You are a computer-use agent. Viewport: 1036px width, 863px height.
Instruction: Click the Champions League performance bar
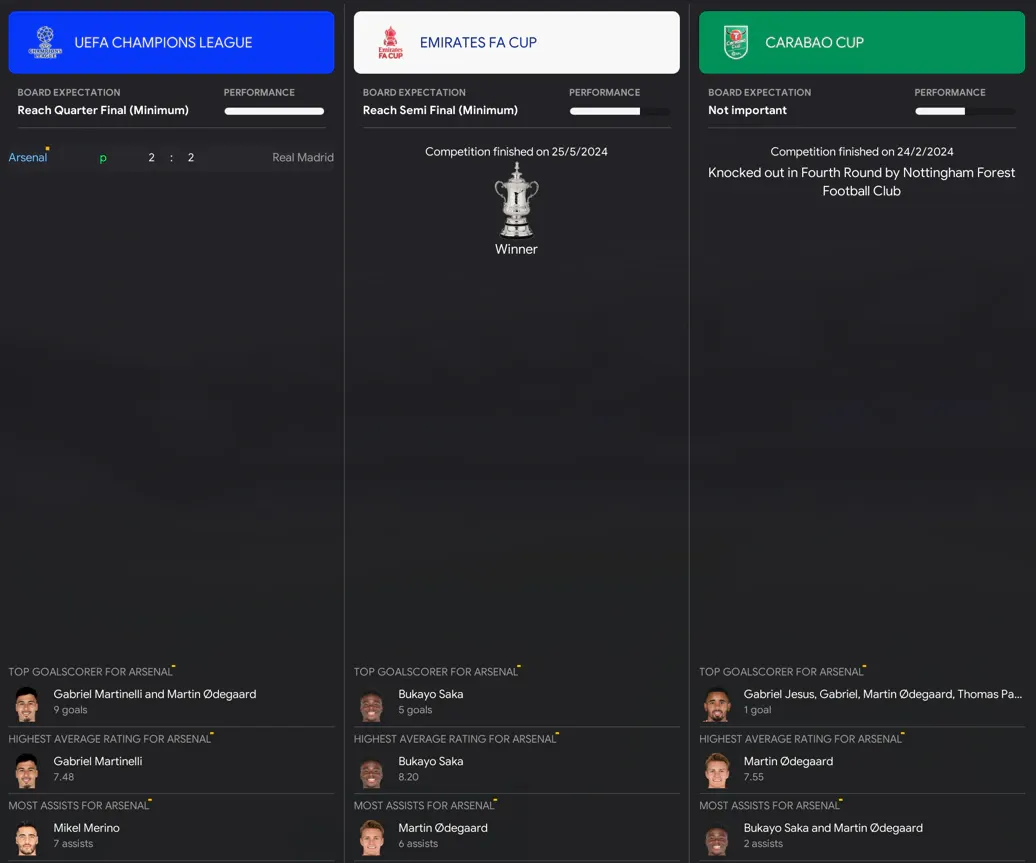coord(274,111)
